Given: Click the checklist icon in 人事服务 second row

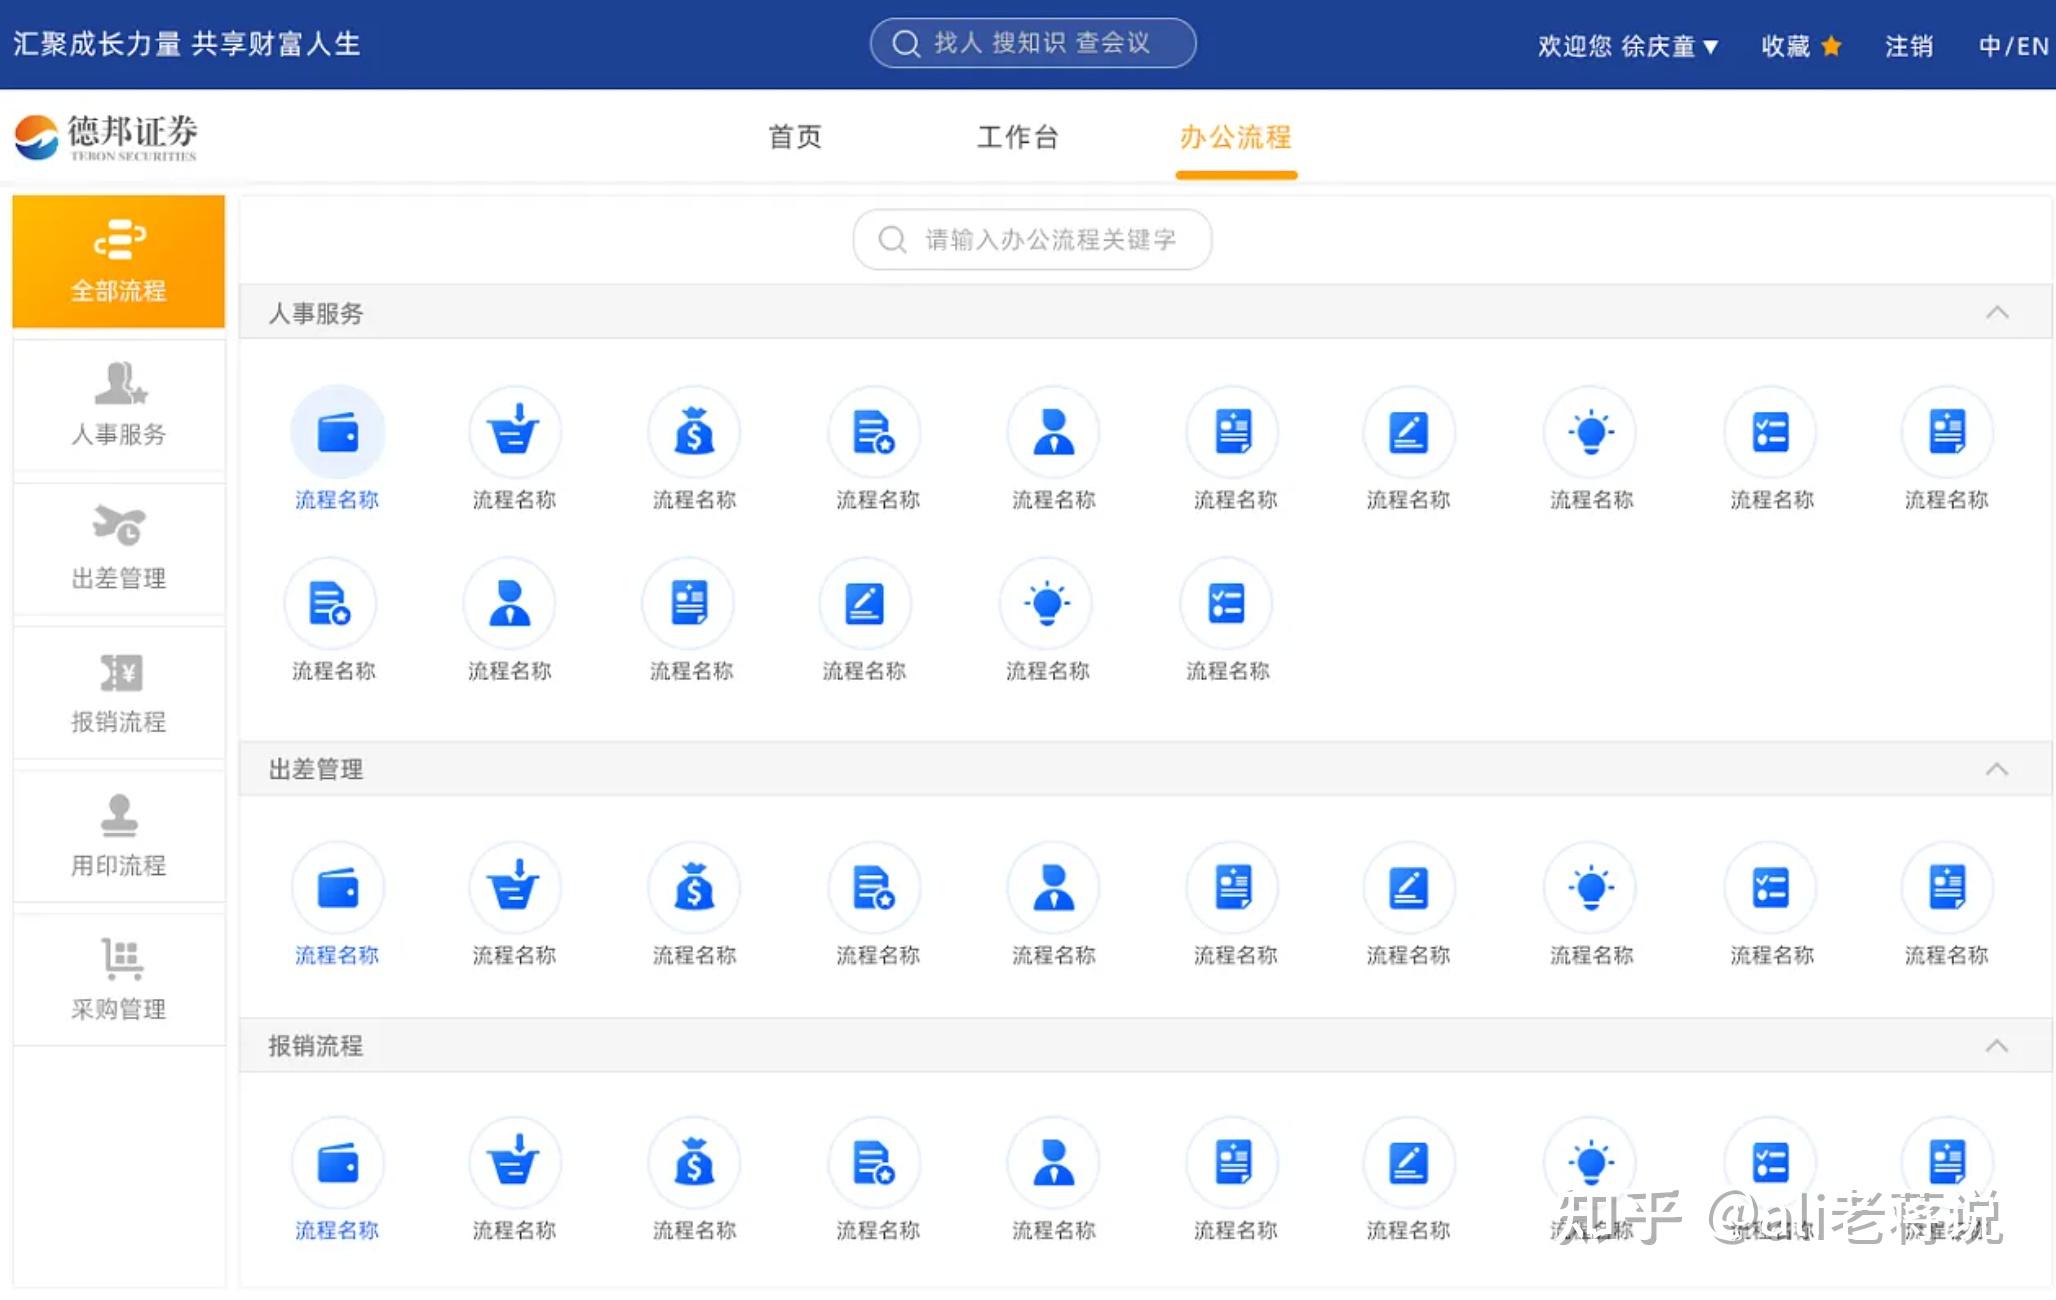Looking at the screenshot, I should click(x=1226, y=604).
